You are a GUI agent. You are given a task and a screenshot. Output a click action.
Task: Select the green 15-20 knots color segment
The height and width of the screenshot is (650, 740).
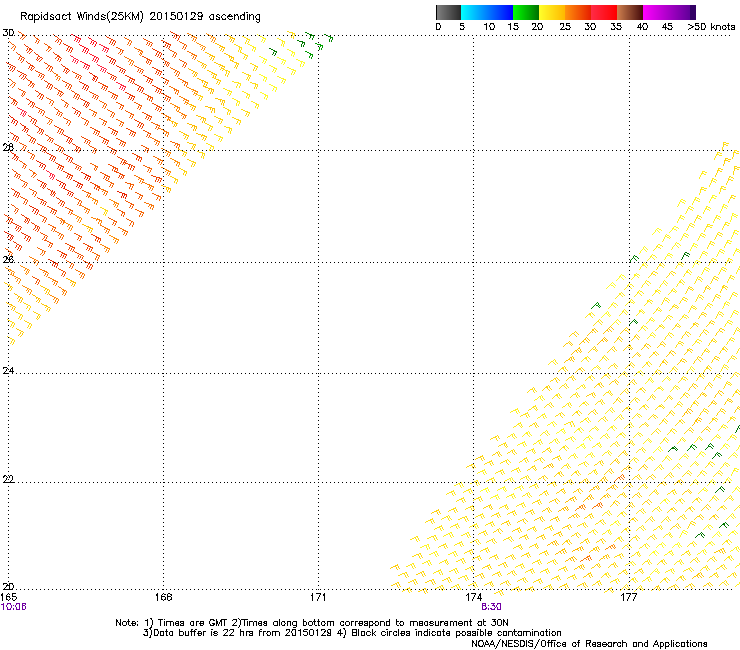click(x=526, y=12)
